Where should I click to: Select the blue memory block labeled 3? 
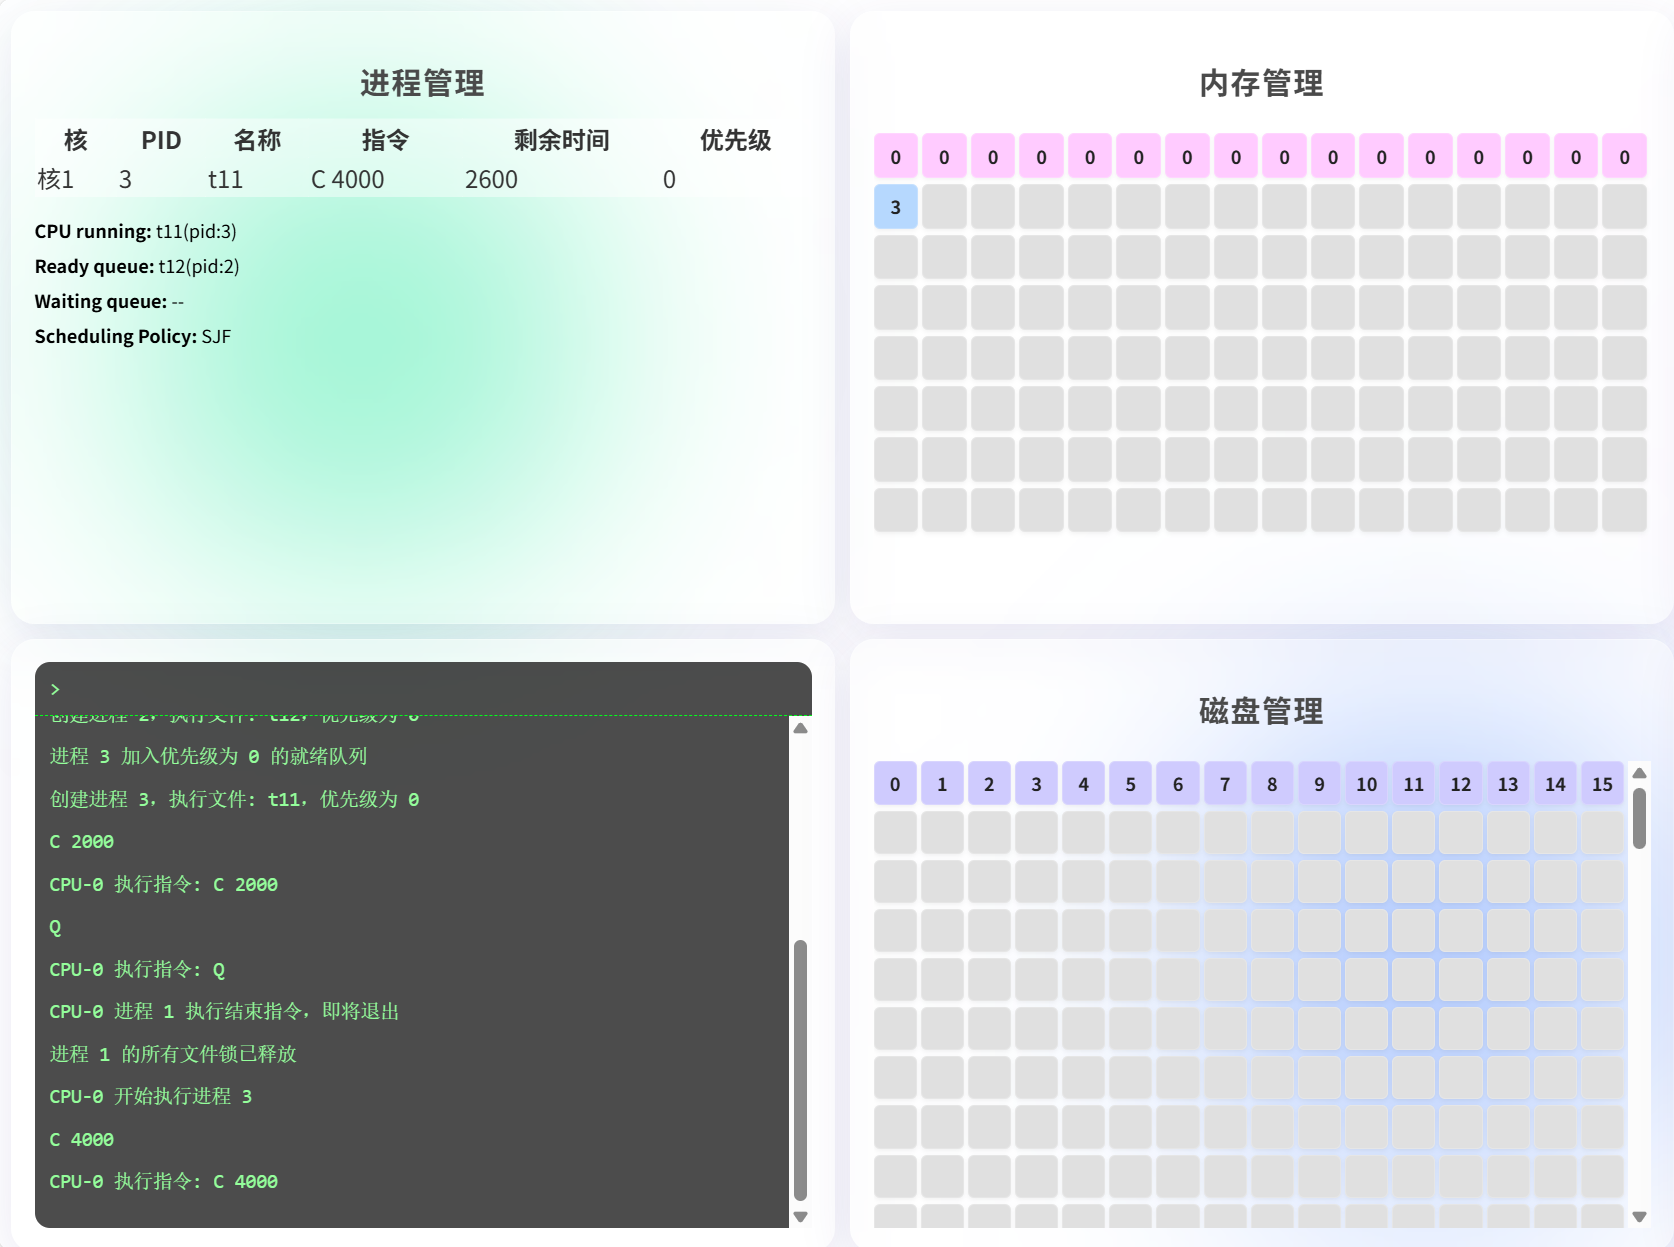click(x=895, y=207)
